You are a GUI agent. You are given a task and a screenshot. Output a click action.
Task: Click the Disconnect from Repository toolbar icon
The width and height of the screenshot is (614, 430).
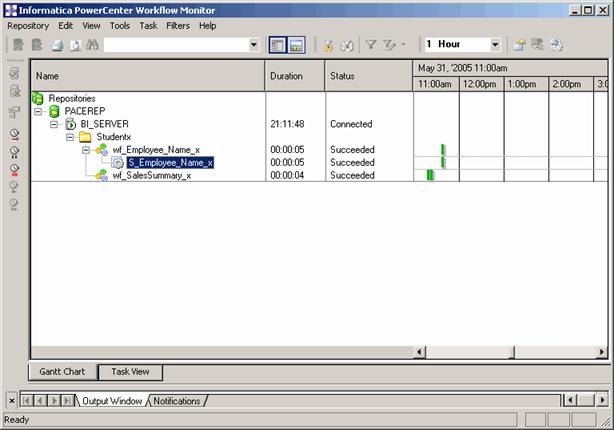[37, 45]
